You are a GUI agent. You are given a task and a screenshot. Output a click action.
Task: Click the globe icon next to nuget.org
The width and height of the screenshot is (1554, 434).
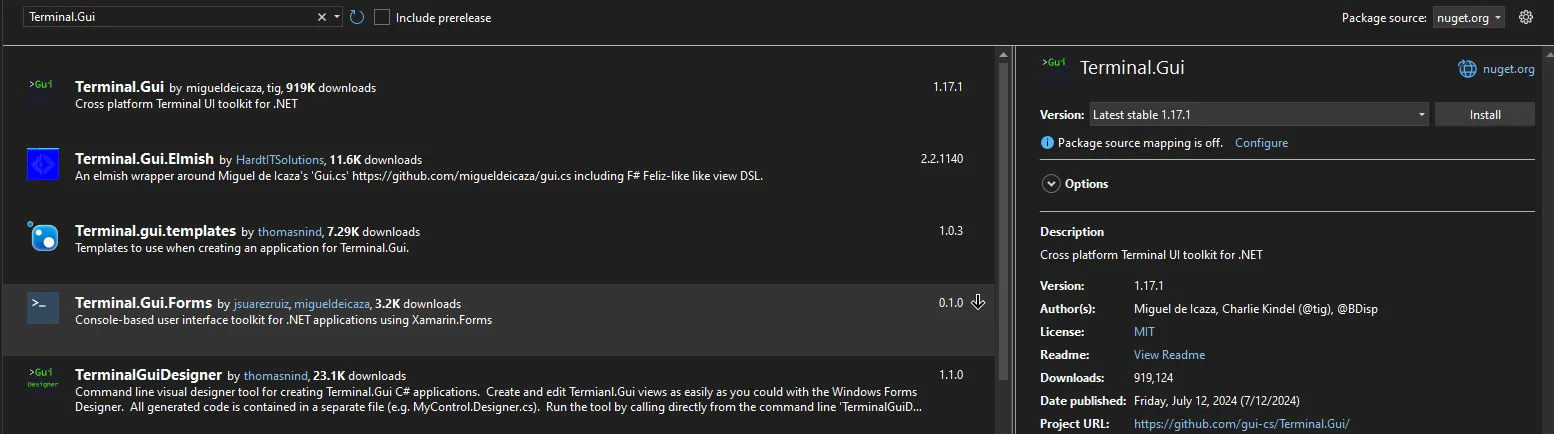[x=1467, y=69]
